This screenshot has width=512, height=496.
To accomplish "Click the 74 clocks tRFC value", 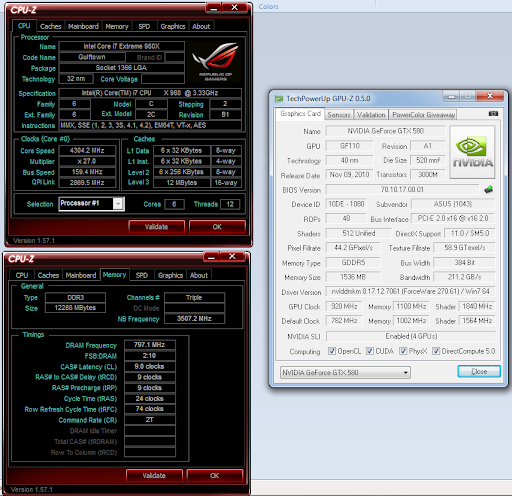I will point(150,409).
